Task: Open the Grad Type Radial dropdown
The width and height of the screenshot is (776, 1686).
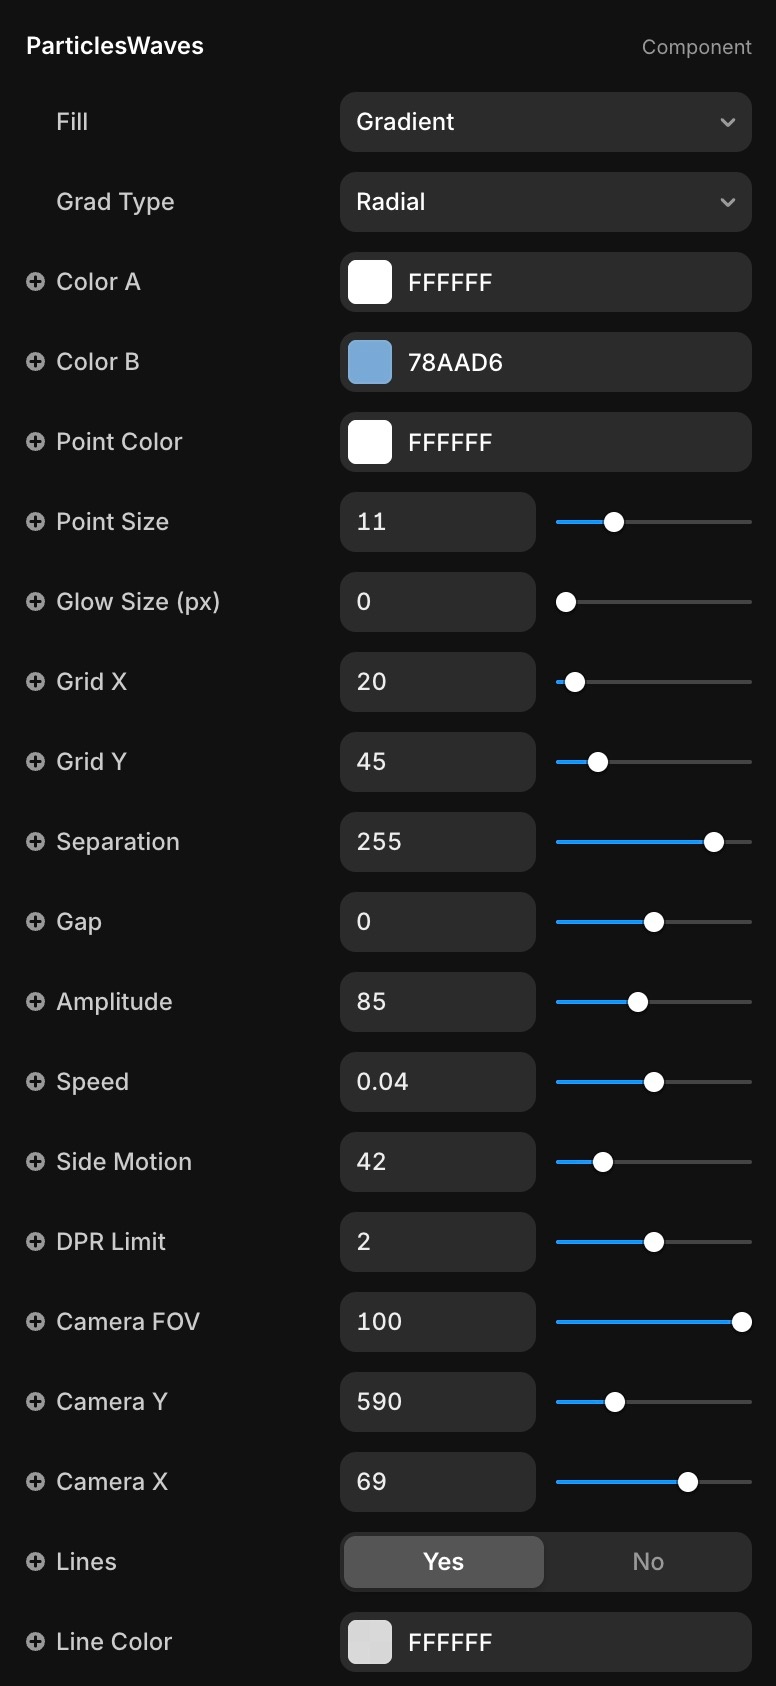Action: pos(545,202)
